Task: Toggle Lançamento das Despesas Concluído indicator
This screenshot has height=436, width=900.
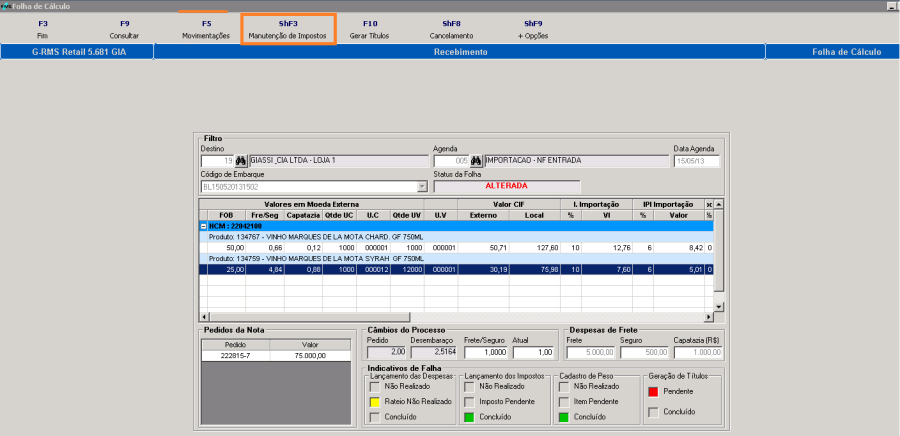Action: pyautogui.click(x=374, y=417)
